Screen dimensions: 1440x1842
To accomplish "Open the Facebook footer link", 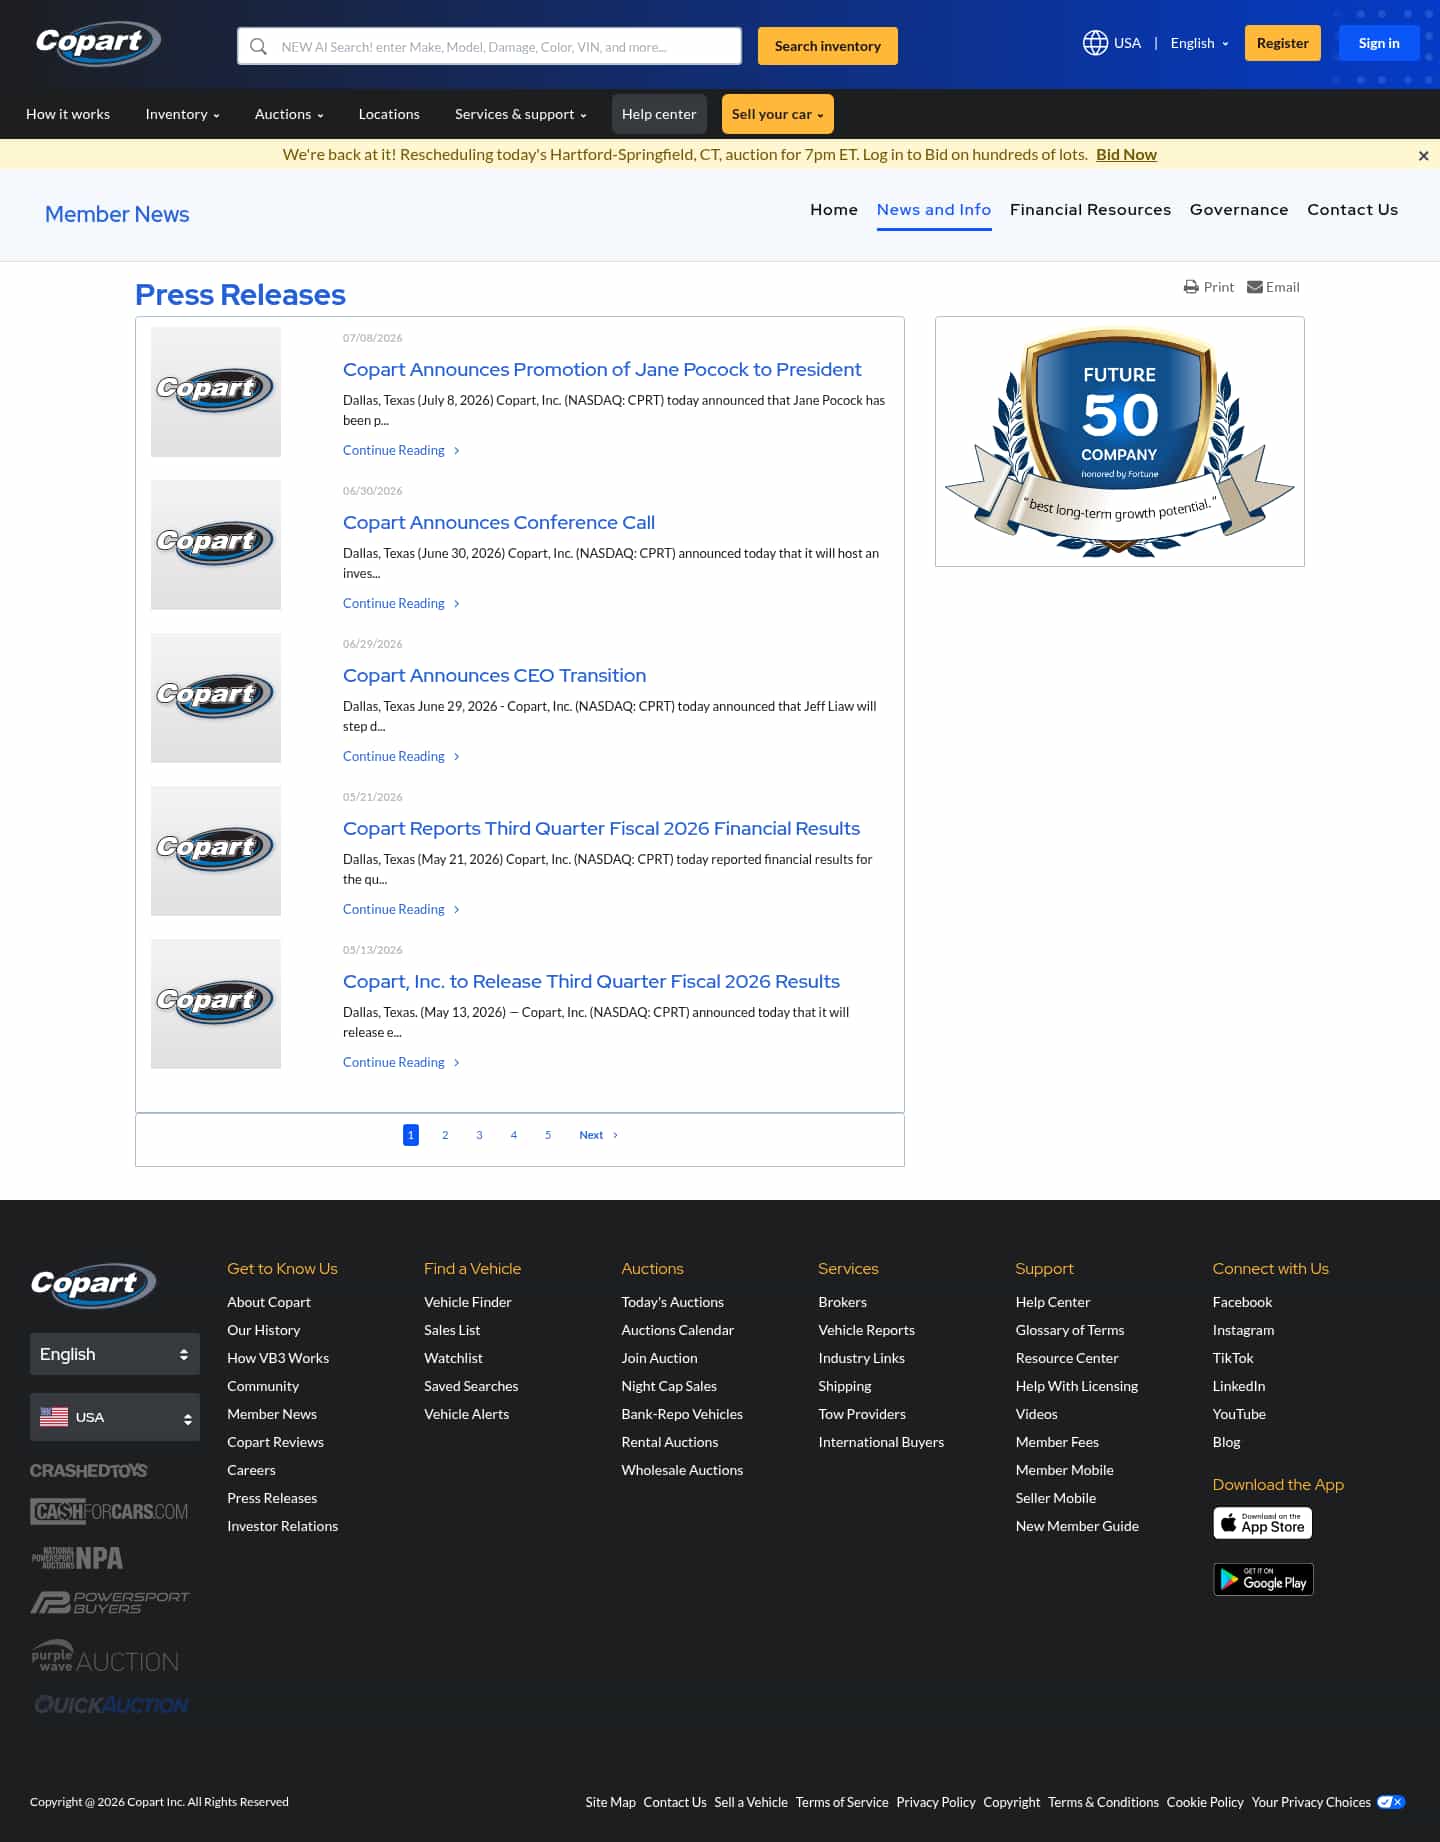I will [x=1242, y=1302].
